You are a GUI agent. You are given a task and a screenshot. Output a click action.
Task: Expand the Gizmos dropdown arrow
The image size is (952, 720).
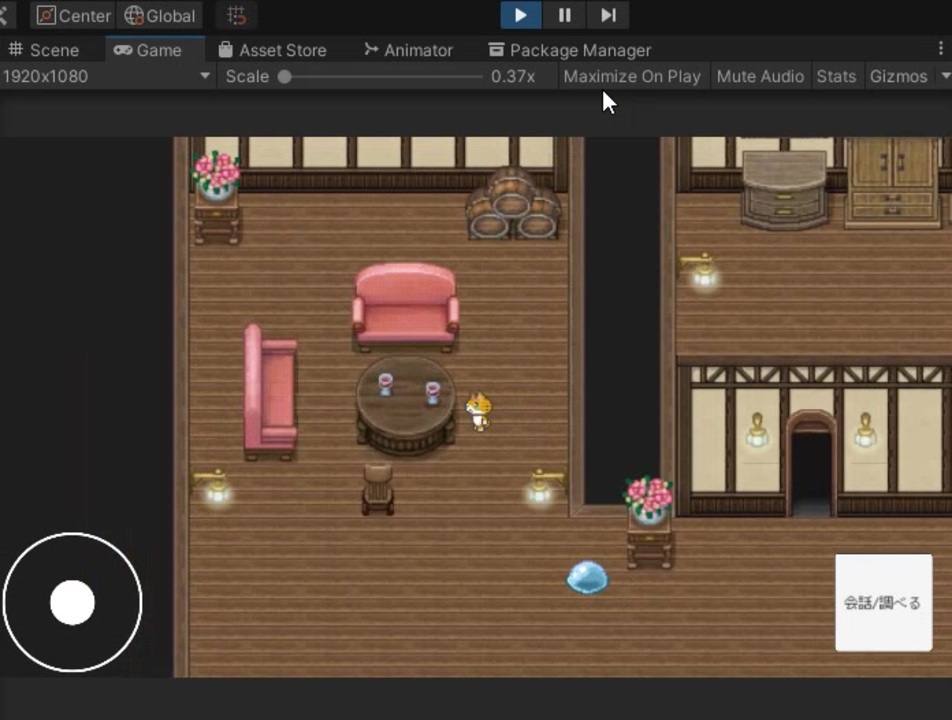point(945,76)
